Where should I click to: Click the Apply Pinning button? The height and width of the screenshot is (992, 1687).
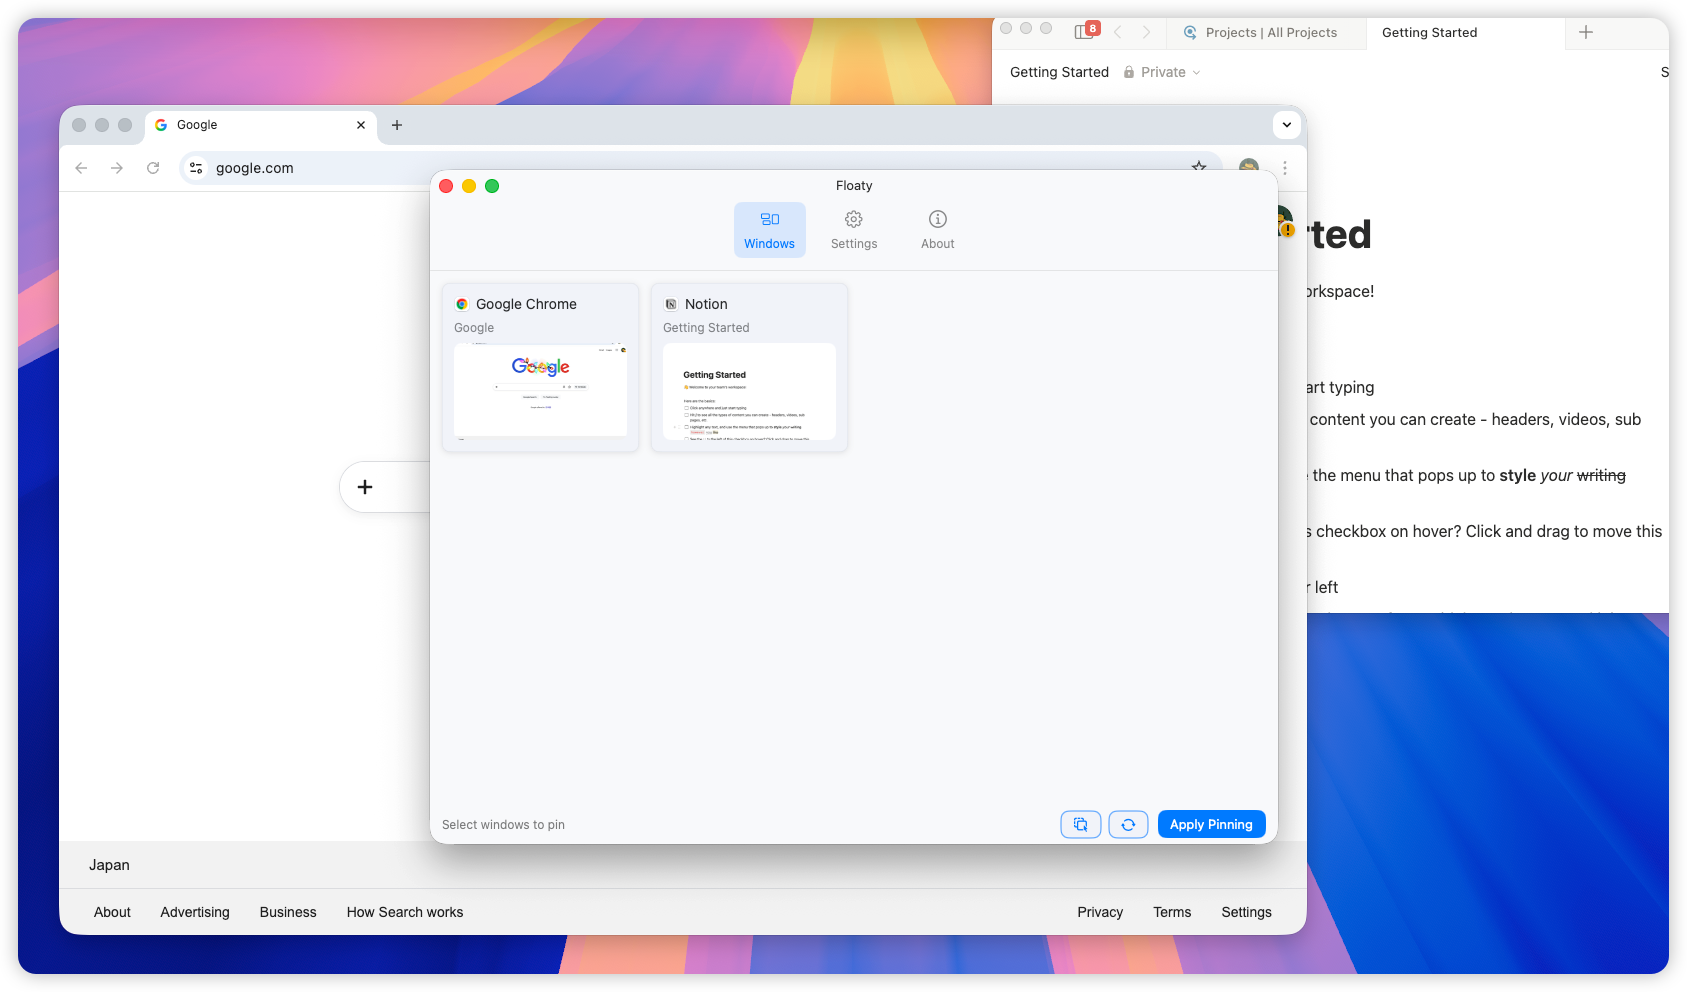click(1211, 824)
